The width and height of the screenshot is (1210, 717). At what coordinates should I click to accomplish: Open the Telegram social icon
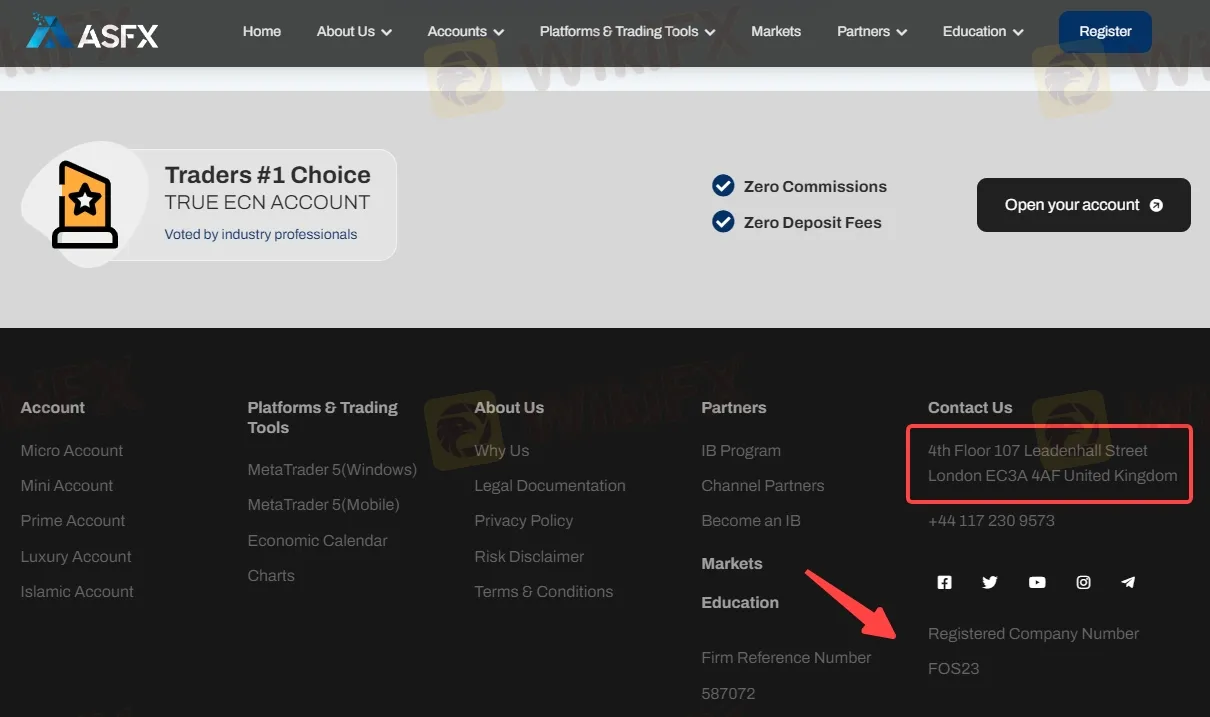[x=1128, y=582]
